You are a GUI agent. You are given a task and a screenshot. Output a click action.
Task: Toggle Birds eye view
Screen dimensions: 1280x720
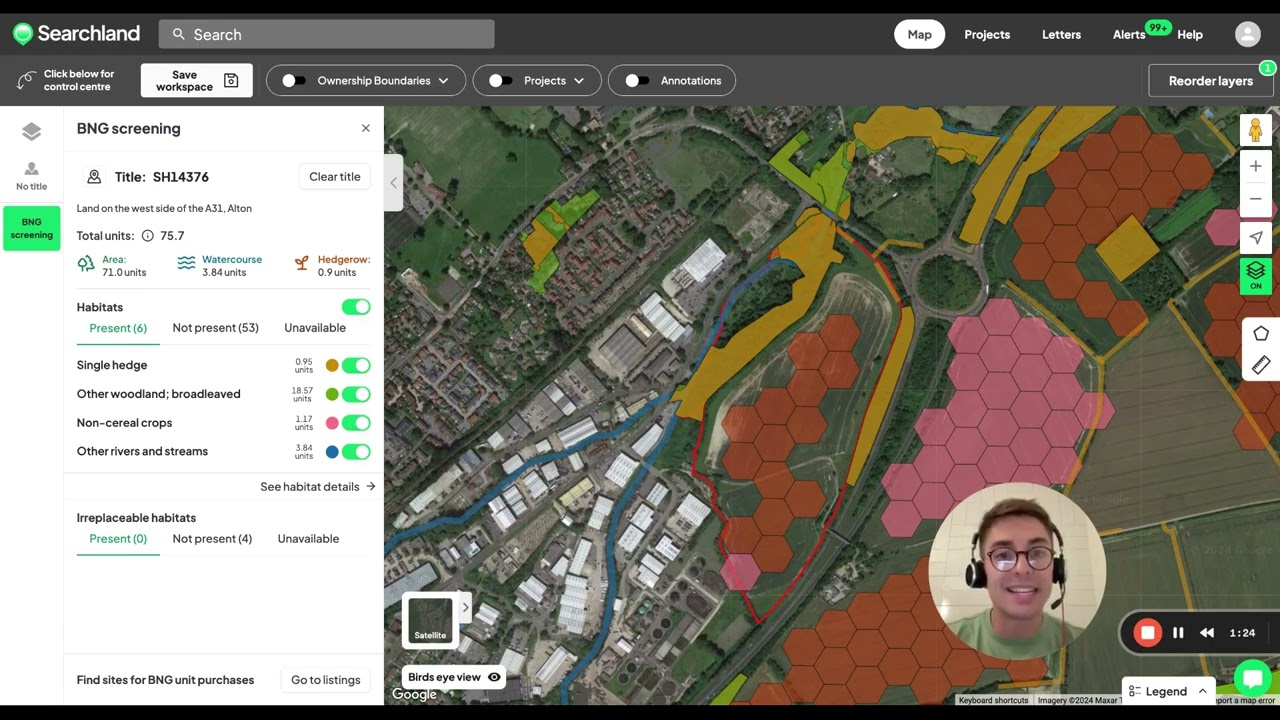pyautogui.click(x=454, y=677)
